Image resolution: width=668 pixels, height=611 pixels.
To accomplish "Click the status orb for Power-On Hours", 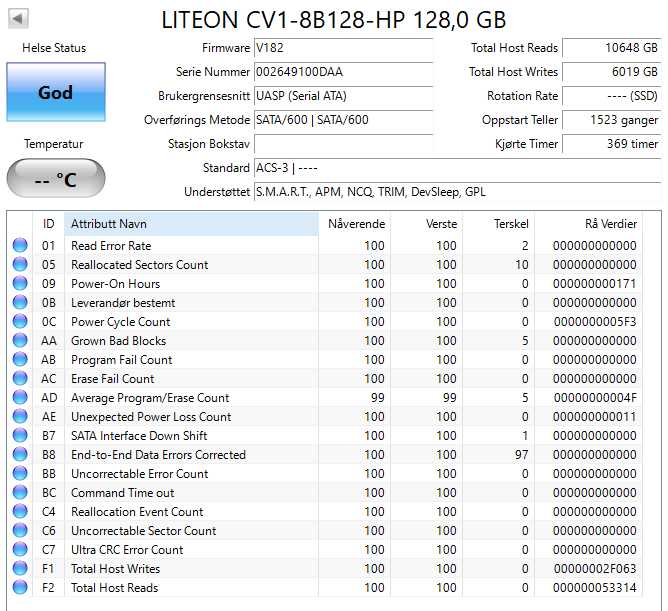I will [x=20, y=283].
